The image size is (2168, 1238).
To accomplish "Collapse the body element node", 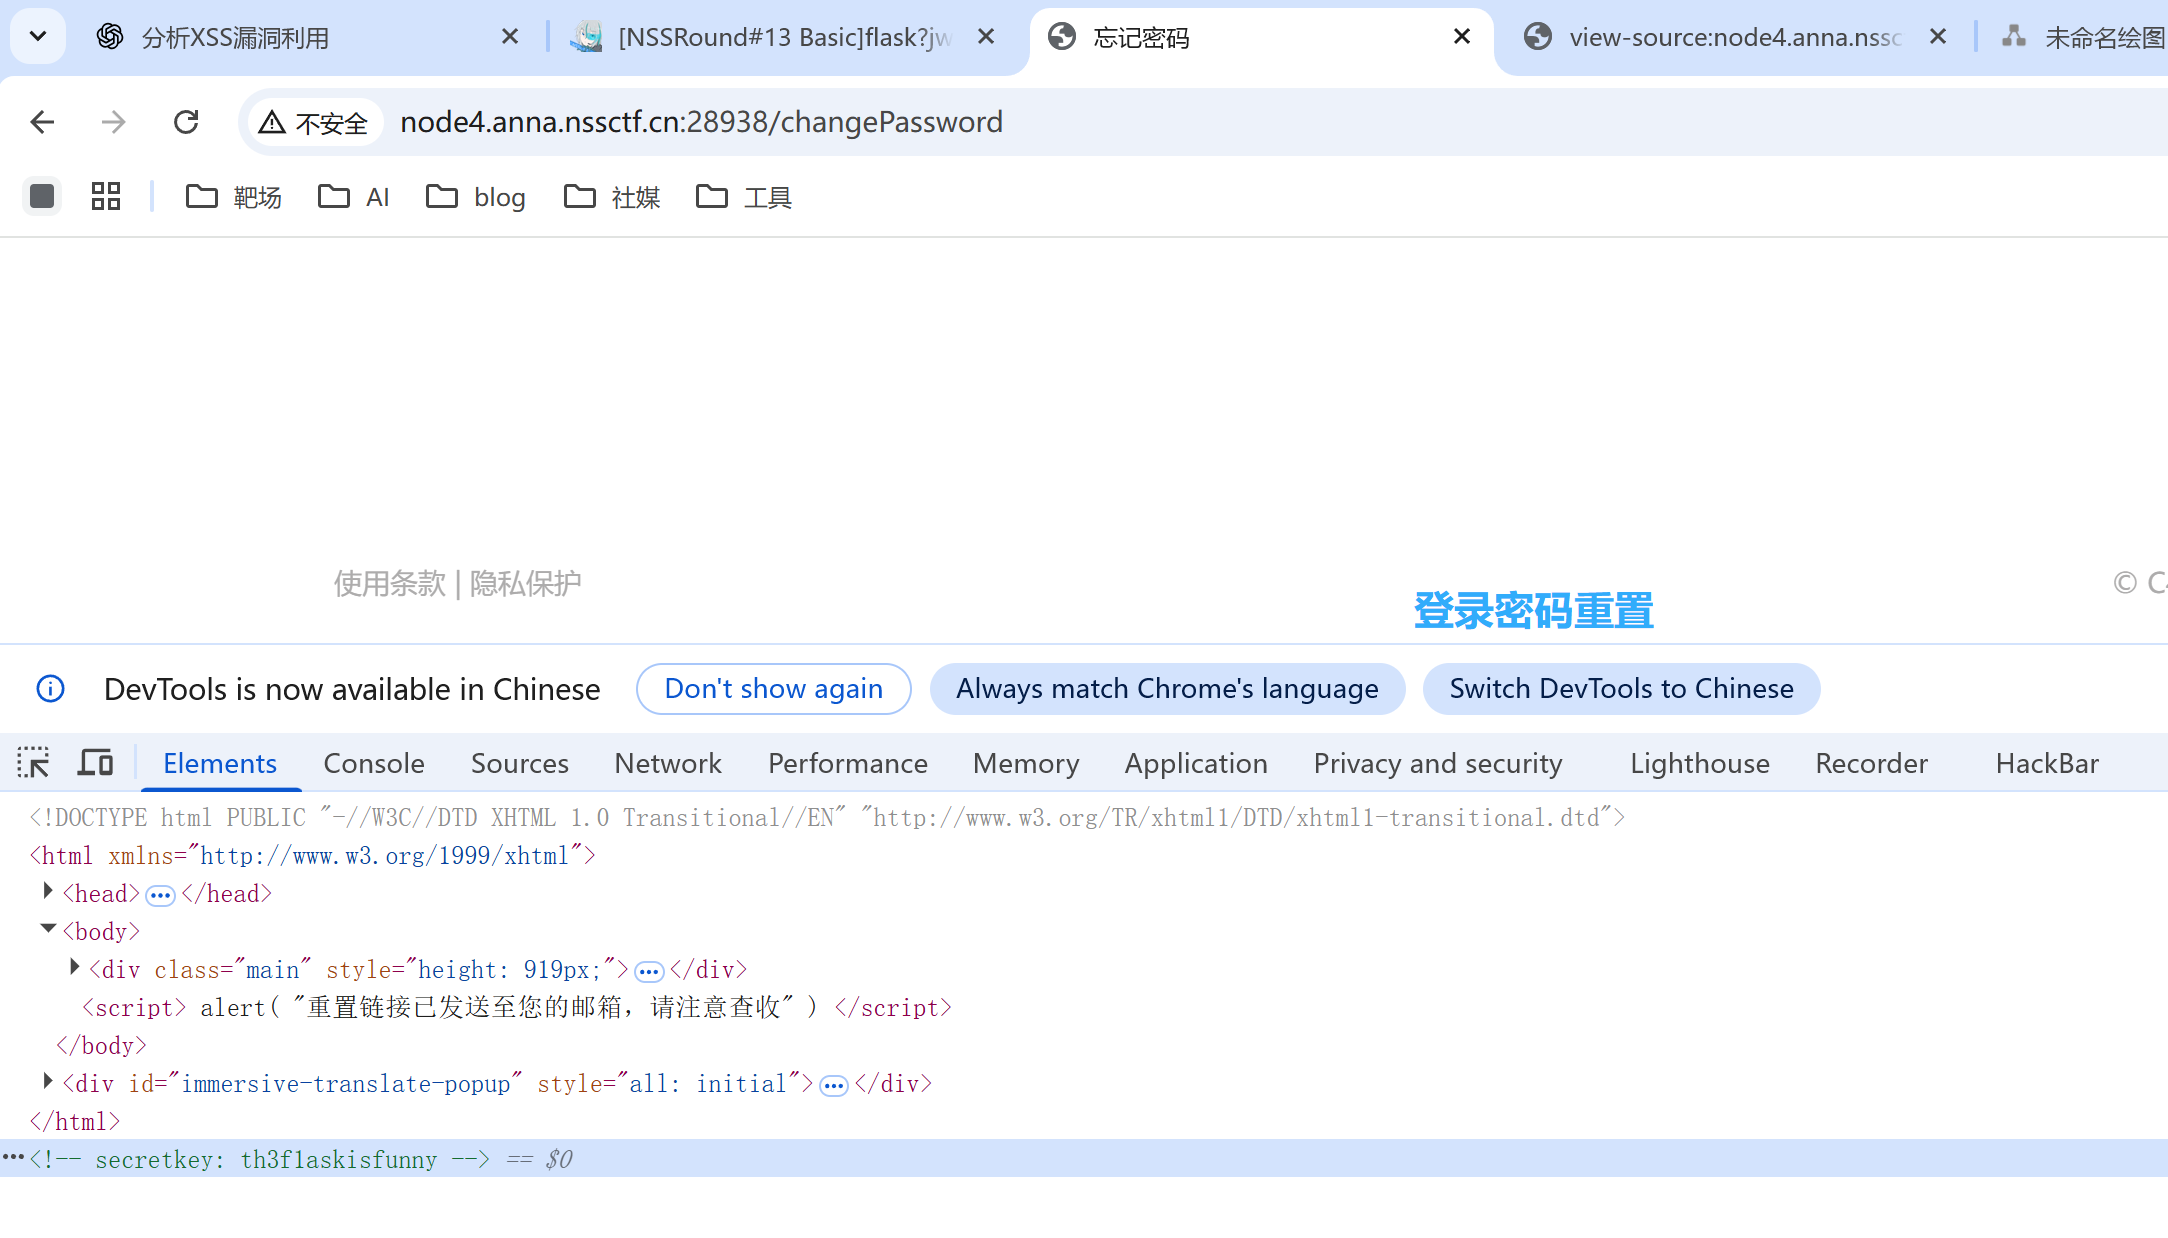I will pos(47,929).
